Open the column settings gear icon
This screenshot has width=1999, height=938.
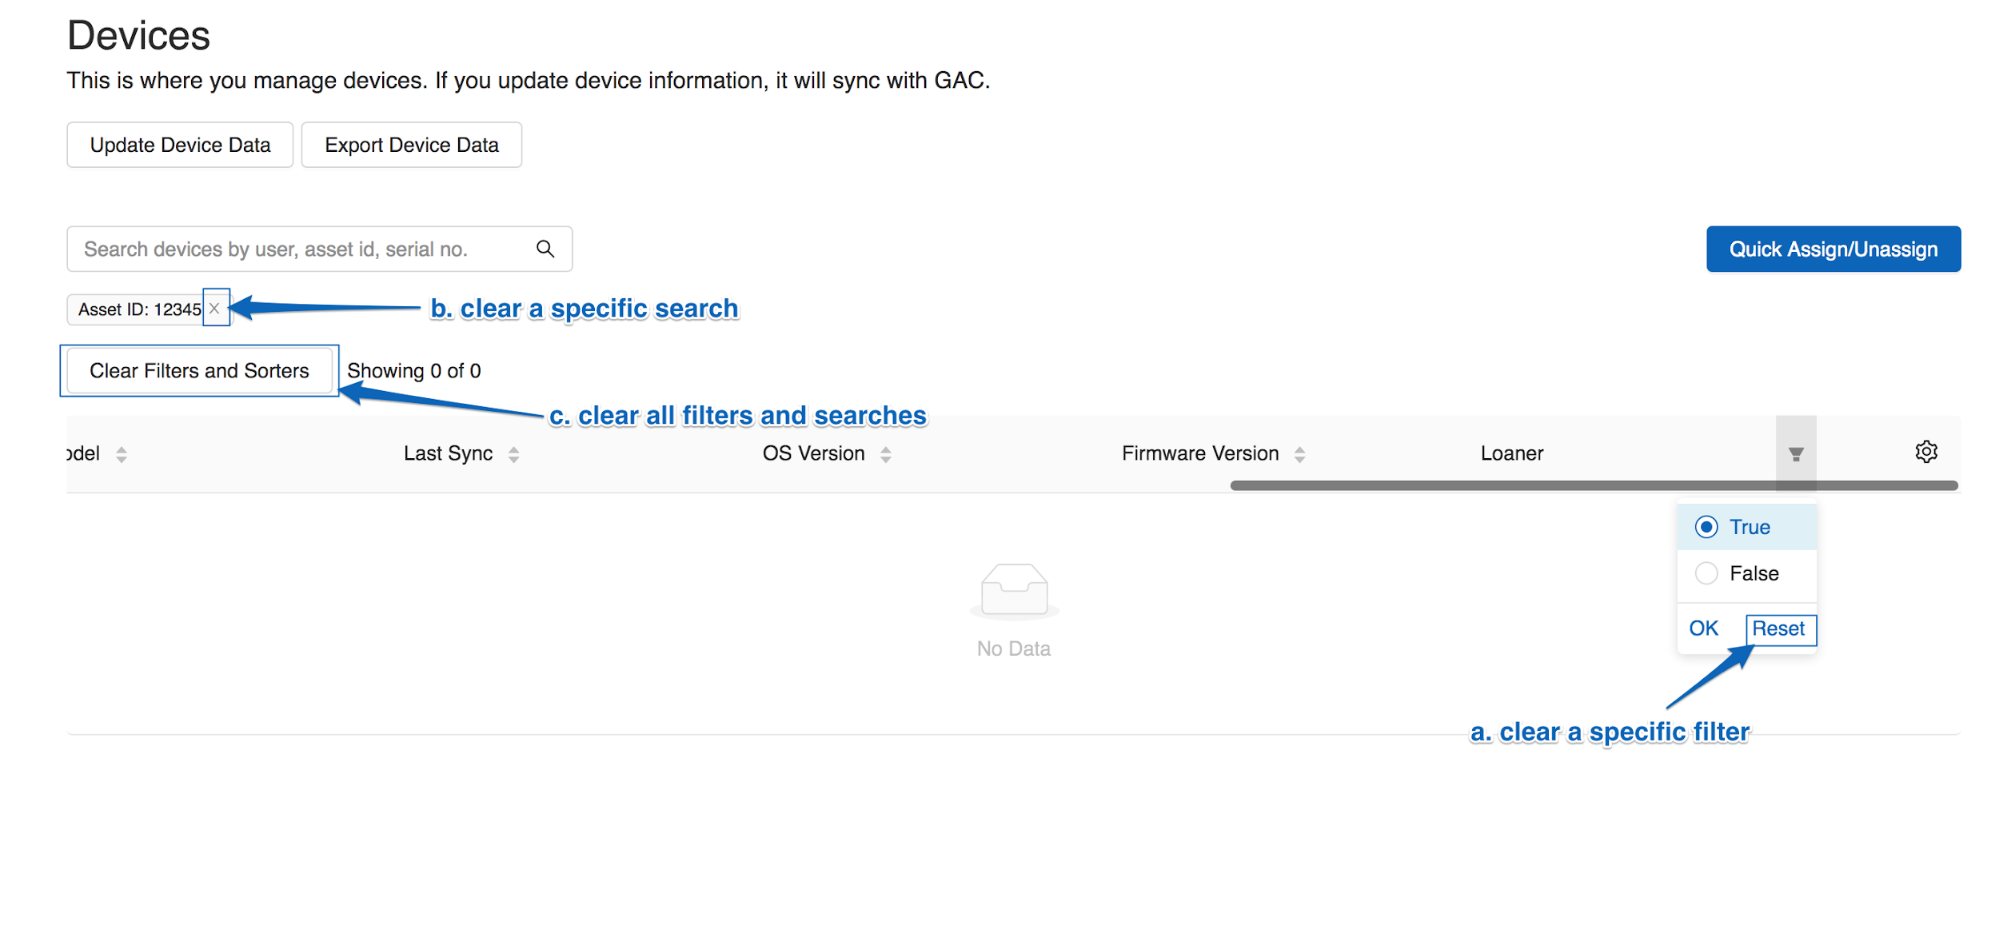(1925, 452)
